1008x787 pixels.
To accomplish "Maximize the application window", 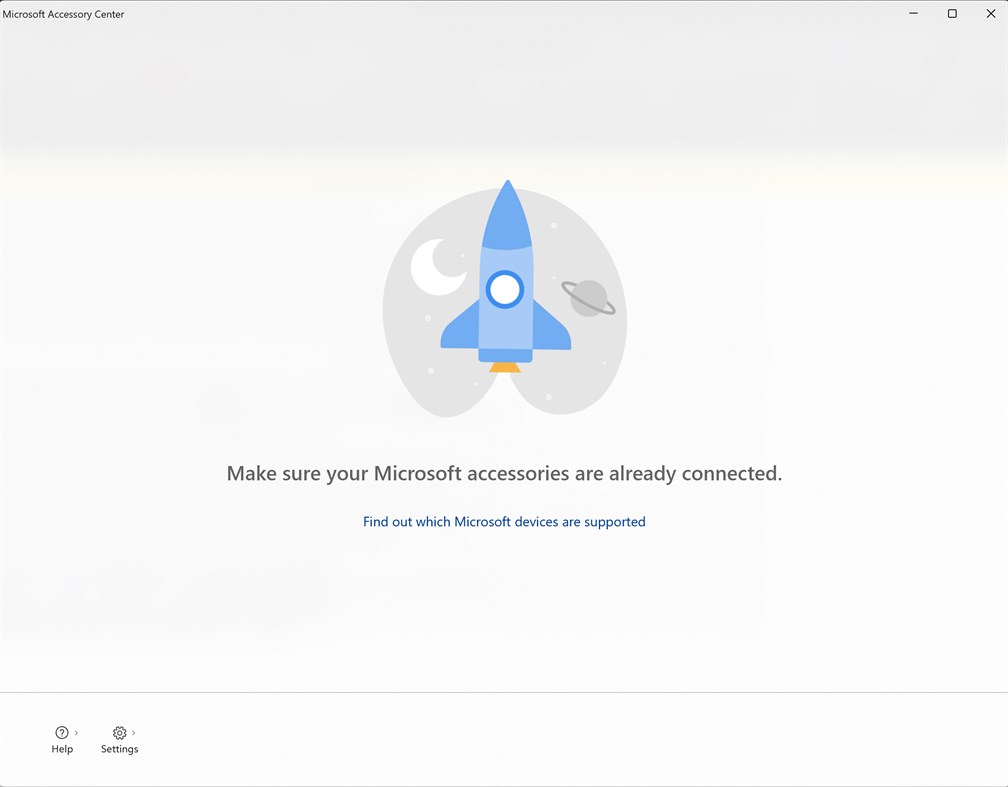I will (952, 13).
